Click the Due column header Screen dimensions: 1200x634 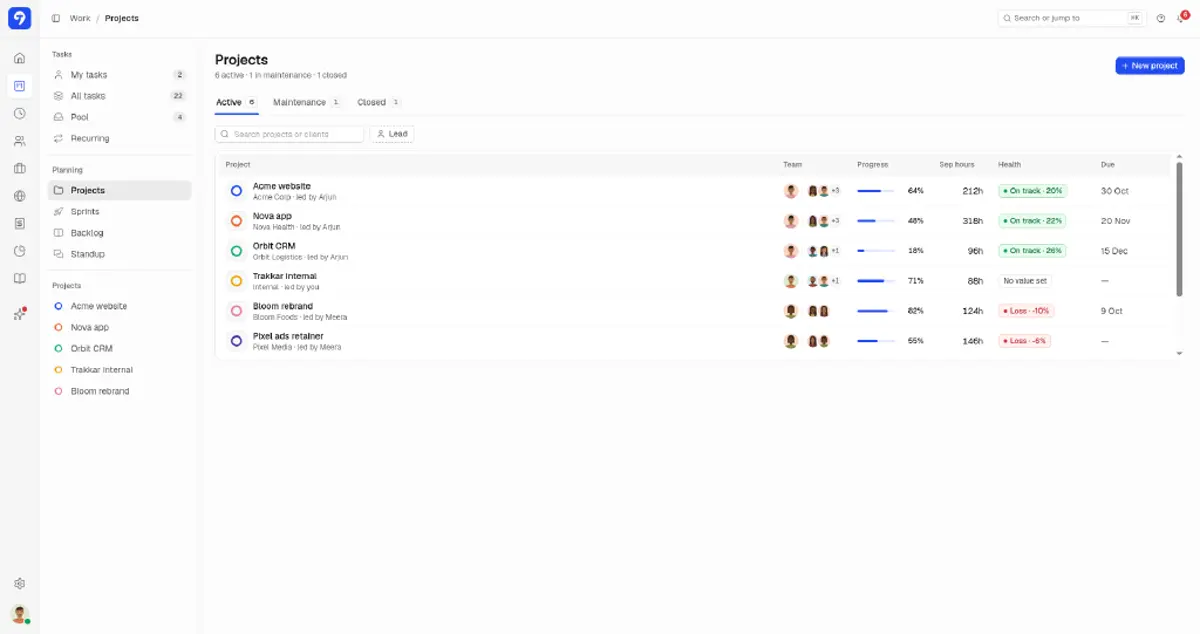pos(1107,165)
